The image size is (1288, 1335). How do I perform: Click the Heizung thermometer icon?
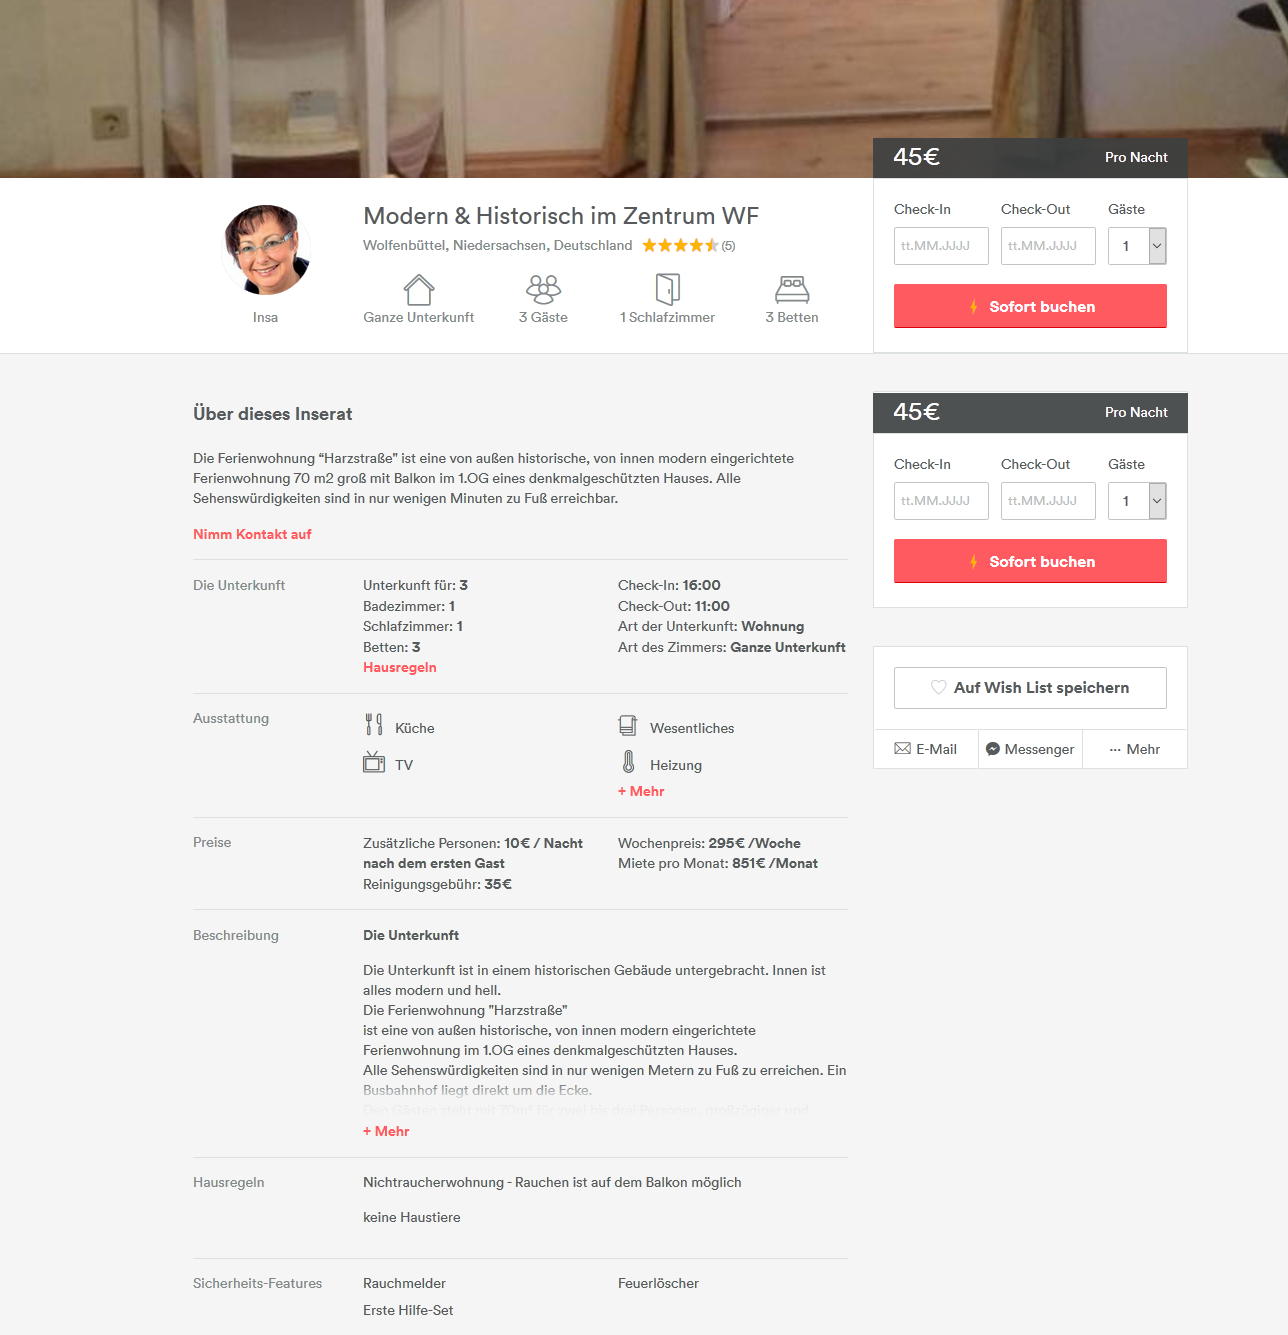(x=628, y=762)
